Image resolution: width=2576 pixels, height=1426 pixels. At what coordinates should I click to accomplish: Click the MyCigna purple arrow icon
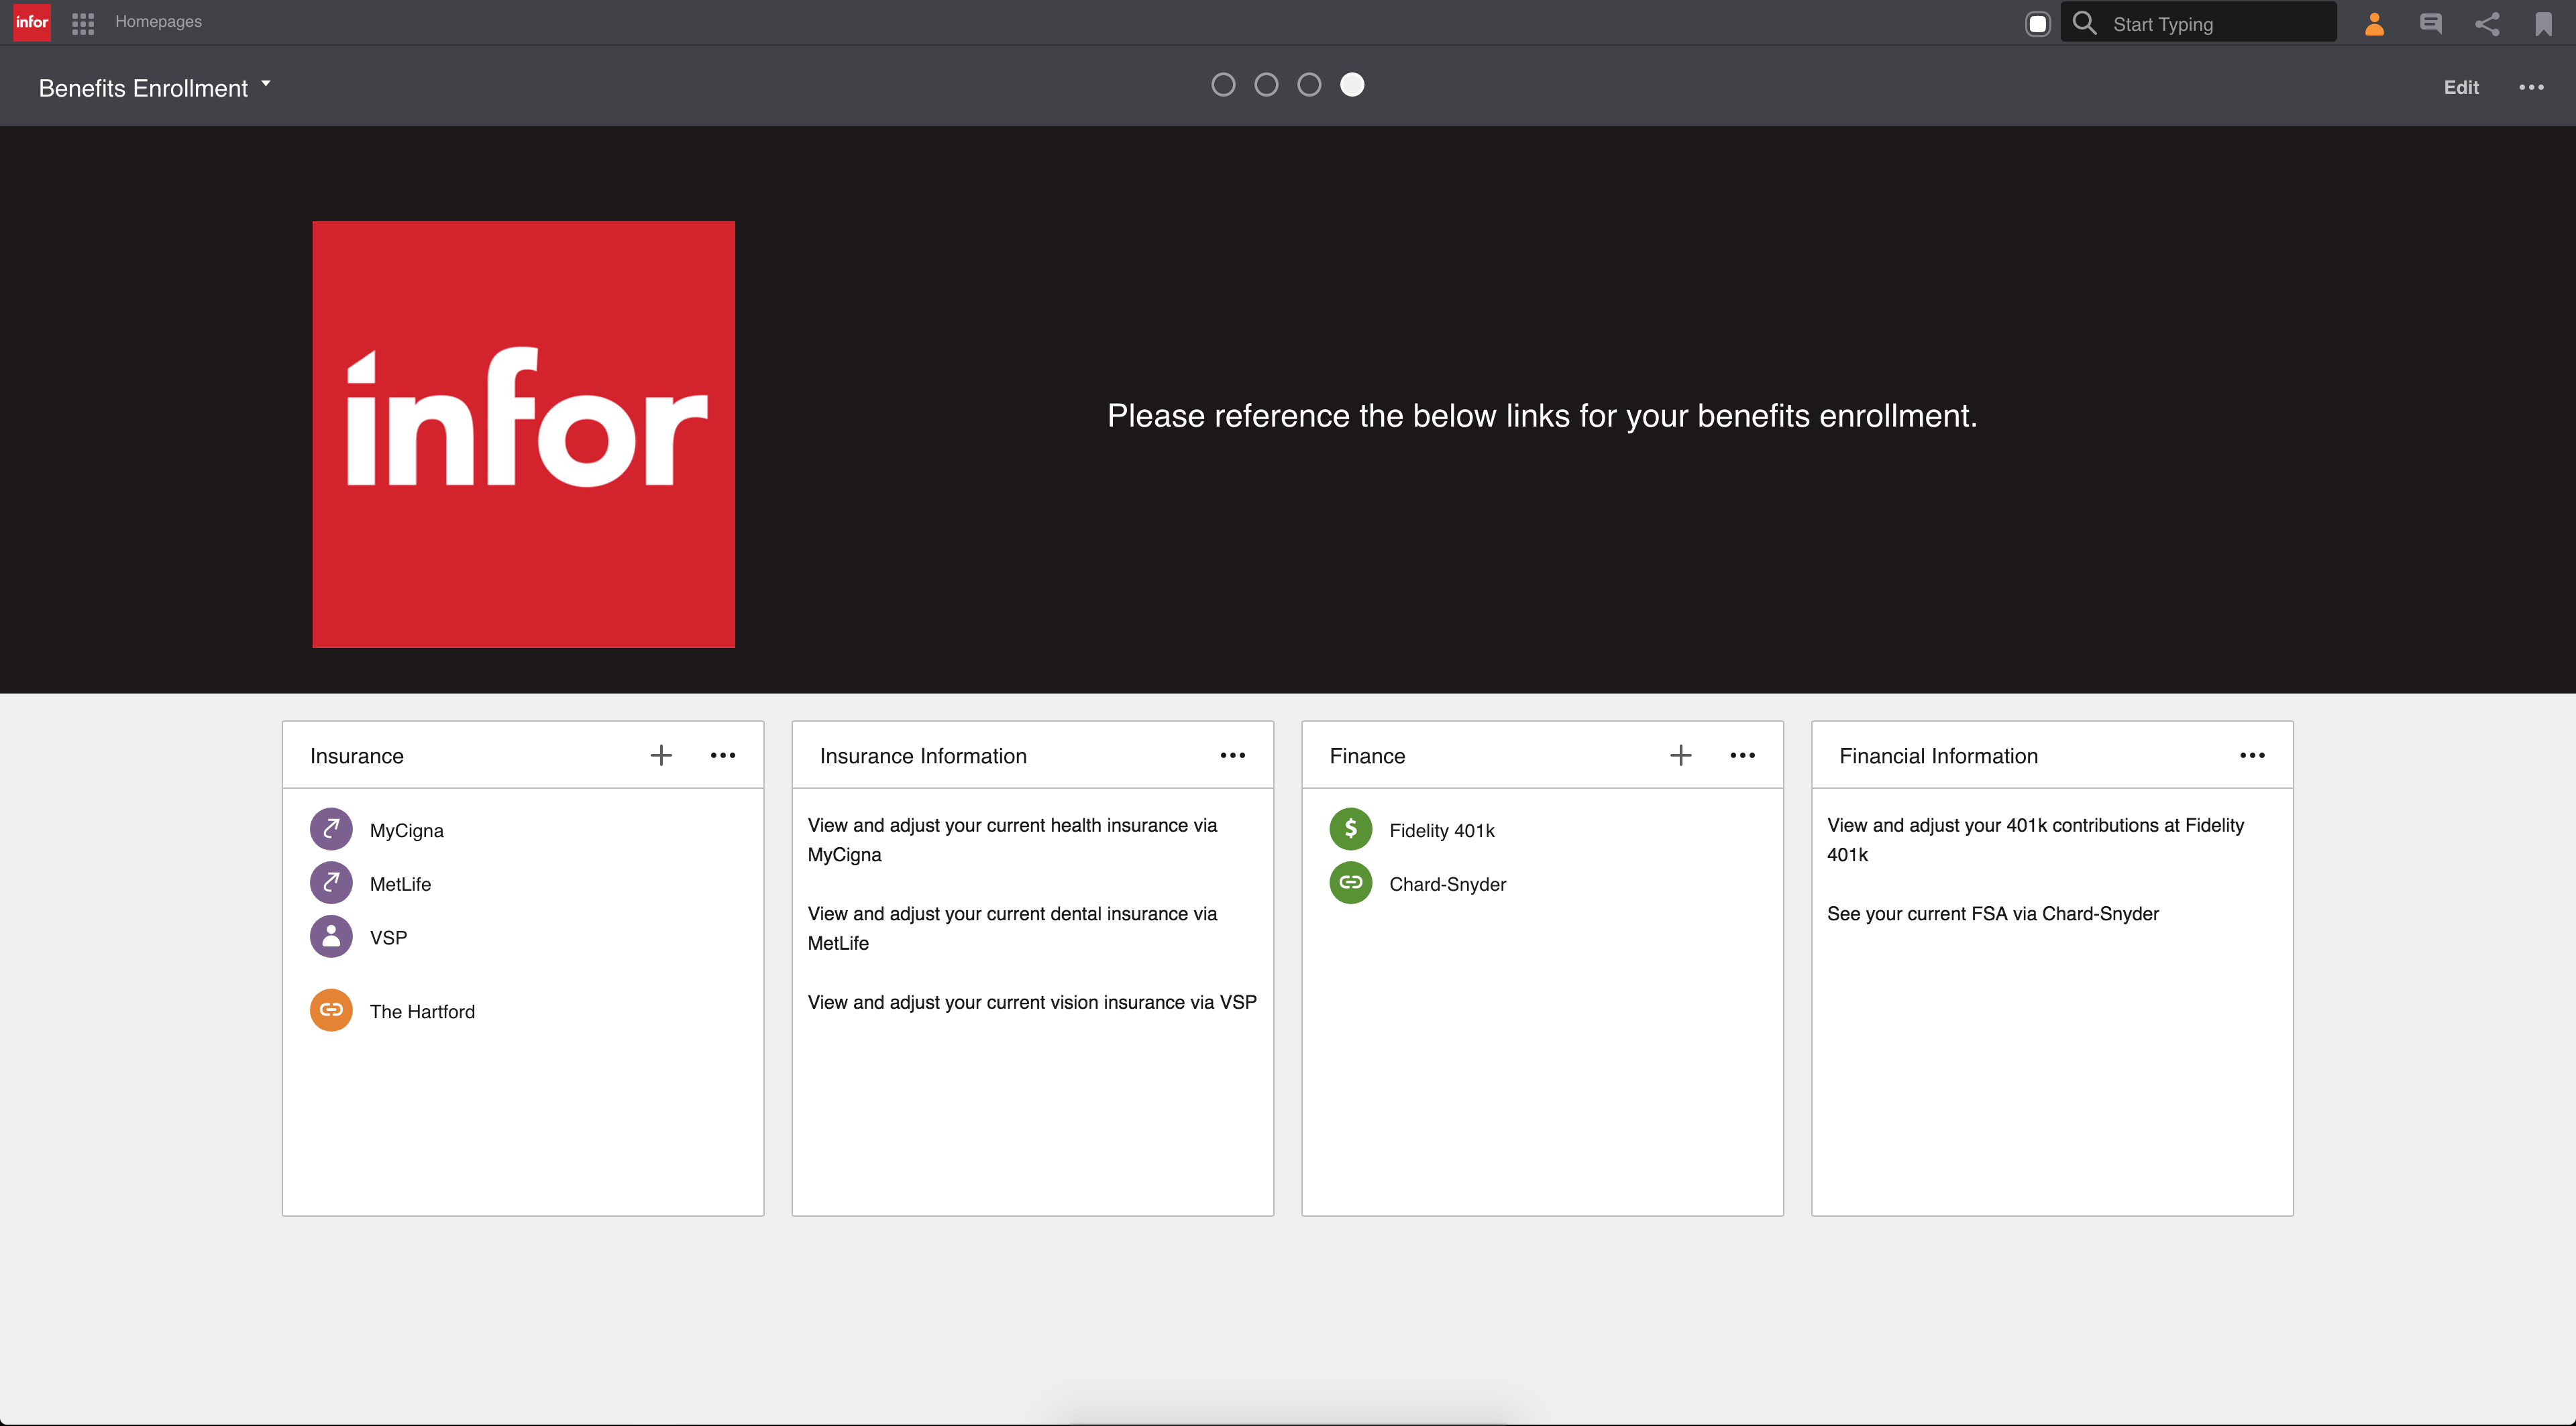pyautogui.click(x=331, y=829)
